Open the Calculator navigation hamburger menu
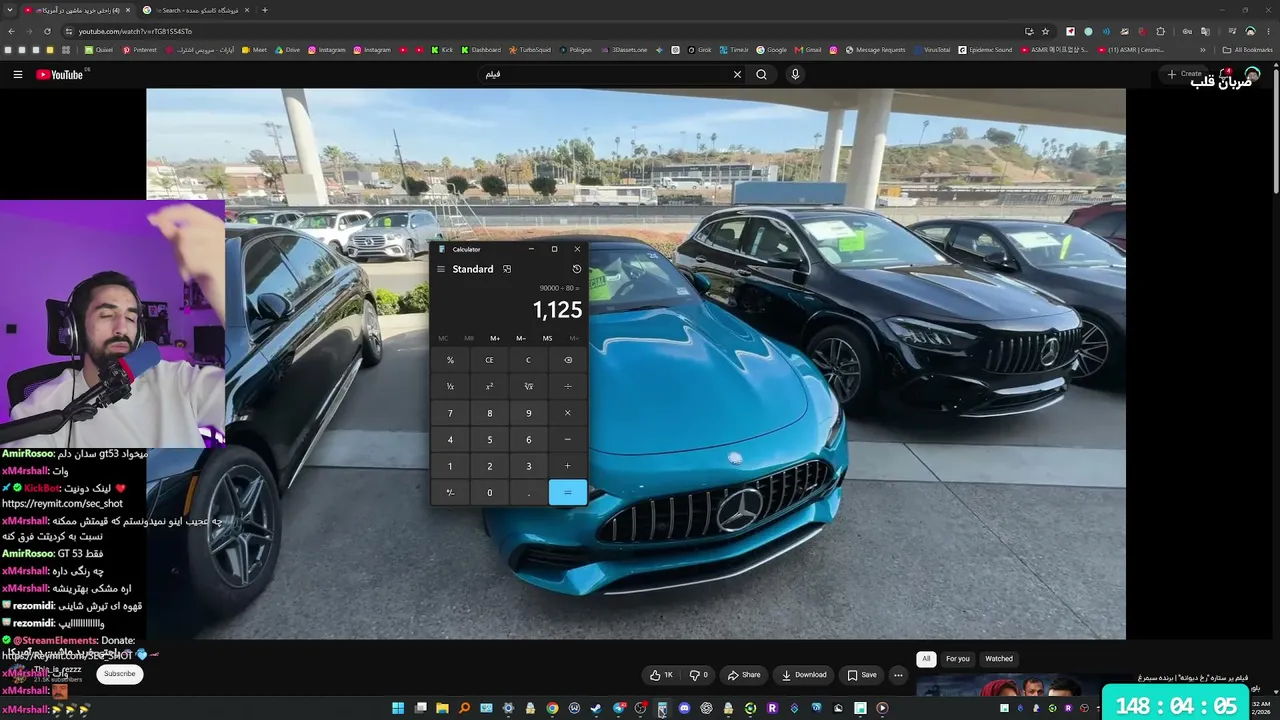The image size is (1280, 720). (x=441, y=269)
